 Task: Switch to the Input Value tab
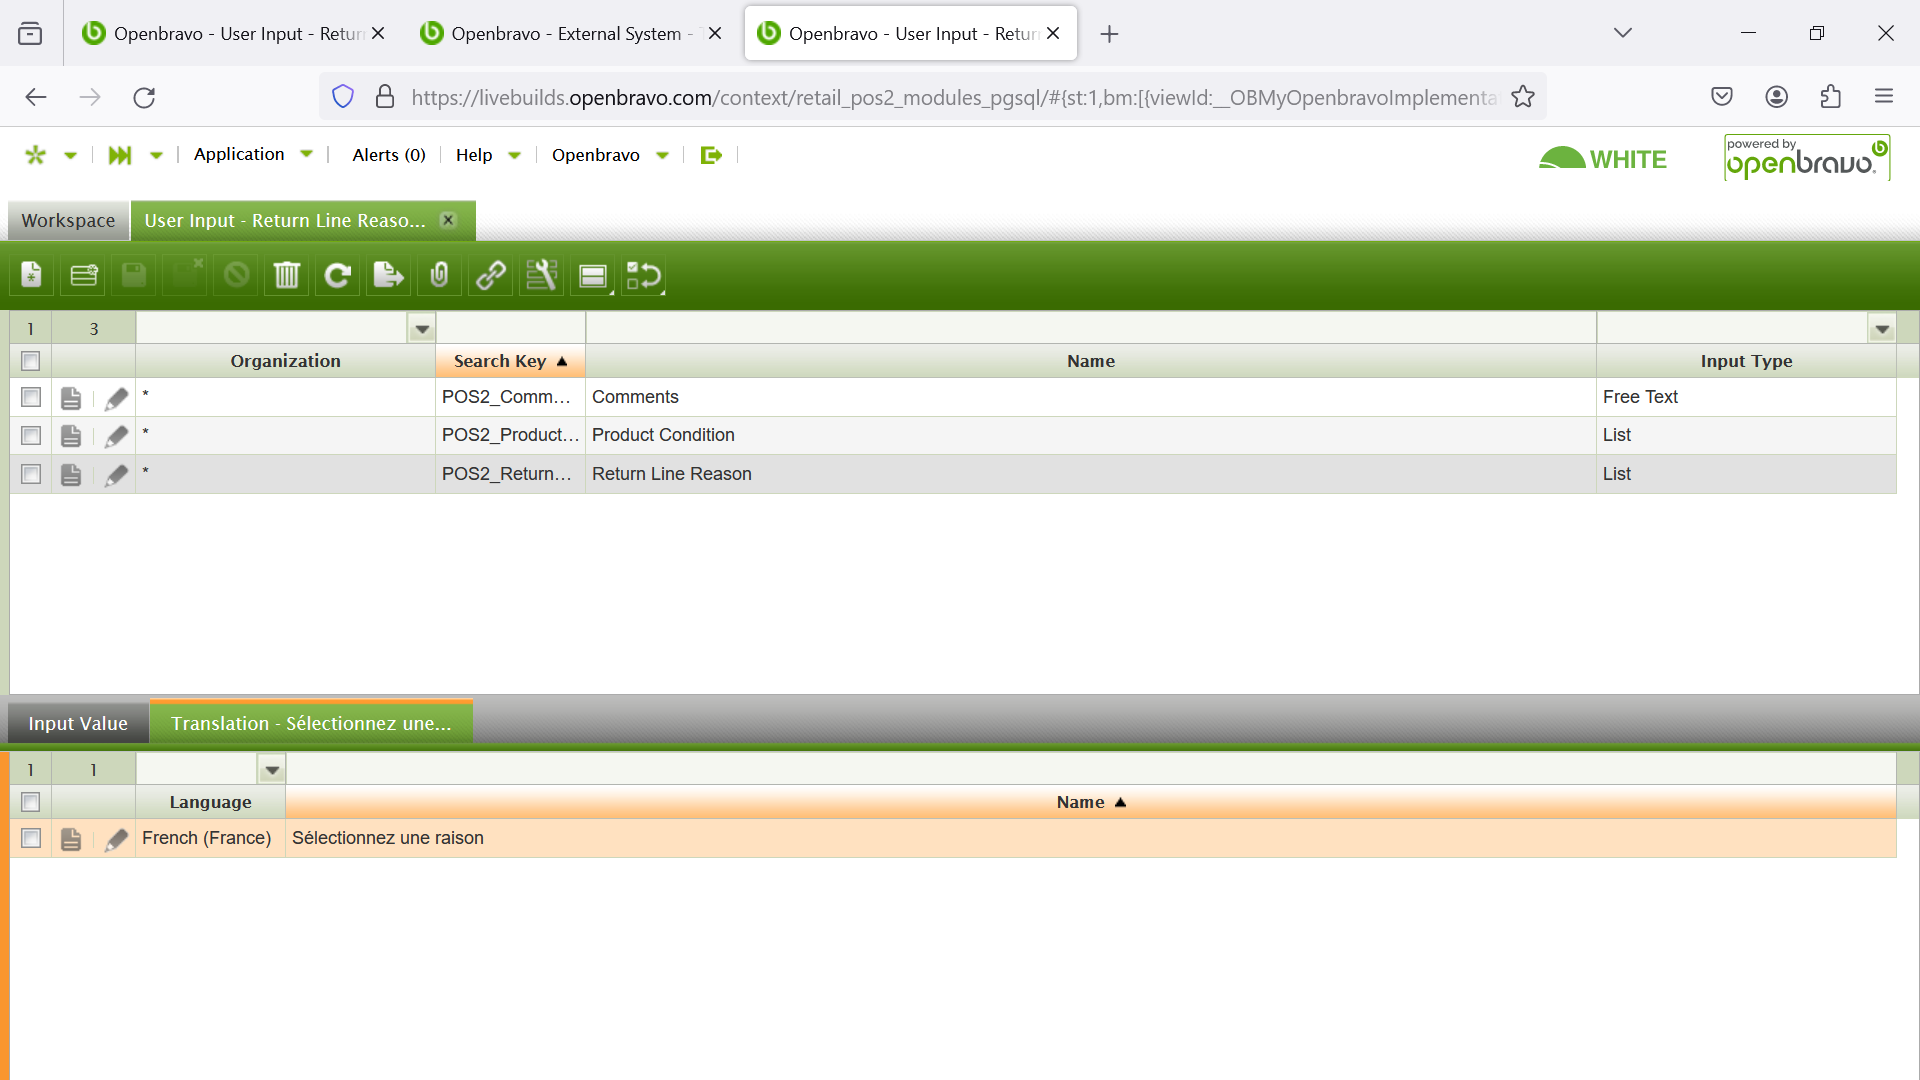pyautogui.click(x=78, y=723)
